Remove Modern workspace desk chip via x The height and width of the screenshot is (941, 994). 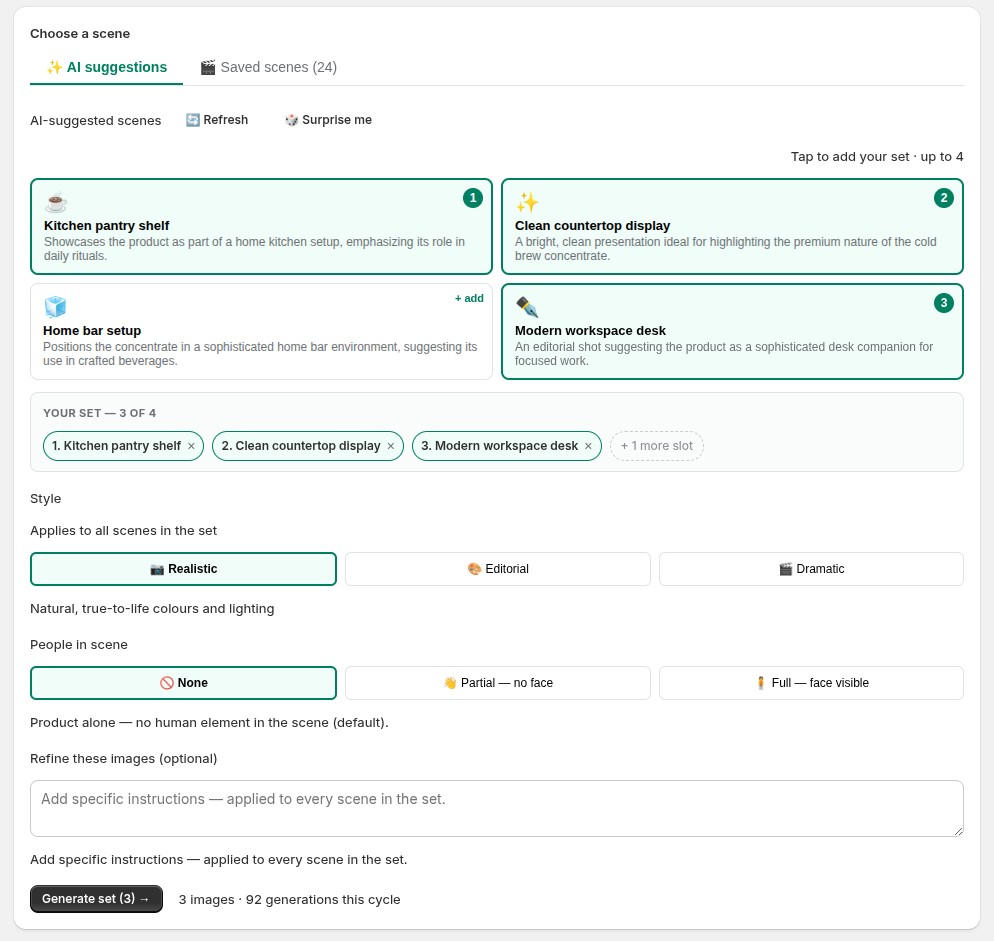(x=588, y=446)
